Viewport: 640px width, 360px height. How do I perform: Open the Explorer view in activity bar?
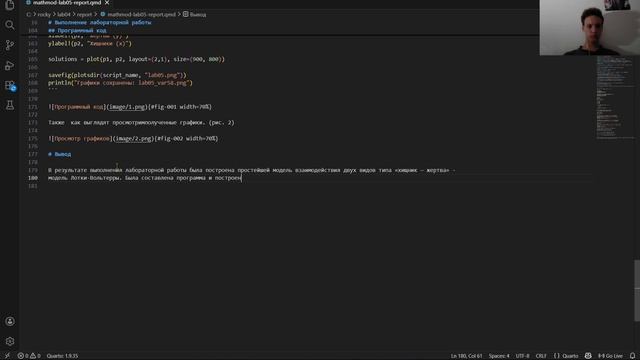pyautogui.click(x=10, y=5)
